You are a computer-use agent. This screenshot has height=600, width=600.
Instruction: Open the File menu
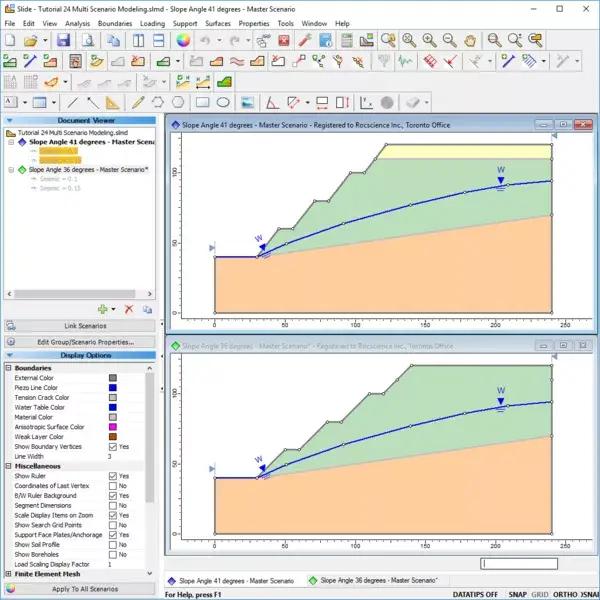(x=10, y=23)
